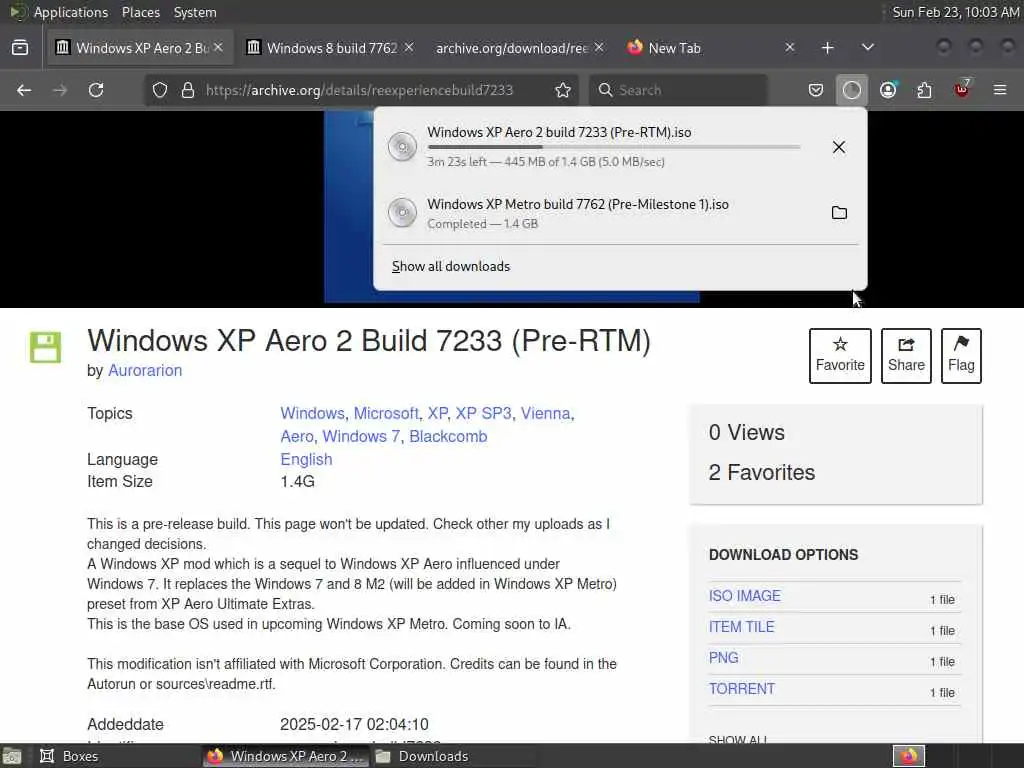Open the Firefox account icon

888,90
